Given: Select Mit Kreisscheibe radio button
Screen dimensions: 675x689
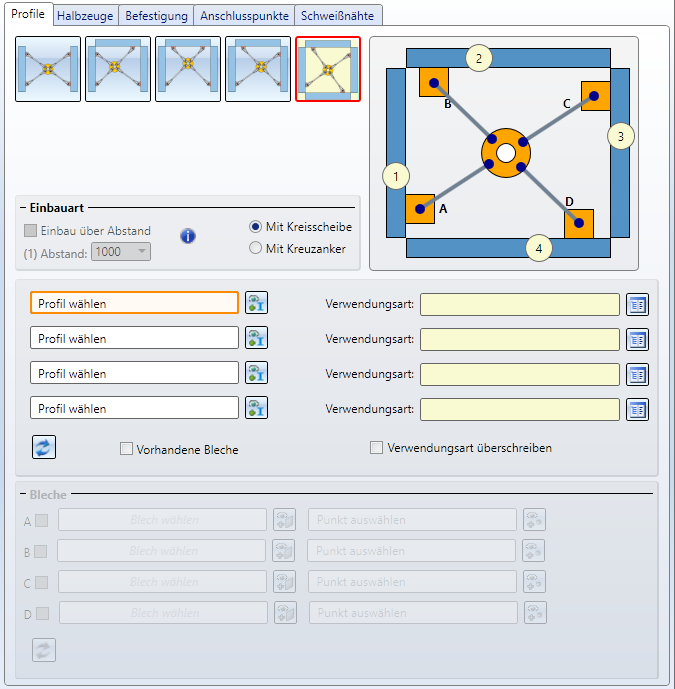Looking at the screenshot, I should click(255, 227).
